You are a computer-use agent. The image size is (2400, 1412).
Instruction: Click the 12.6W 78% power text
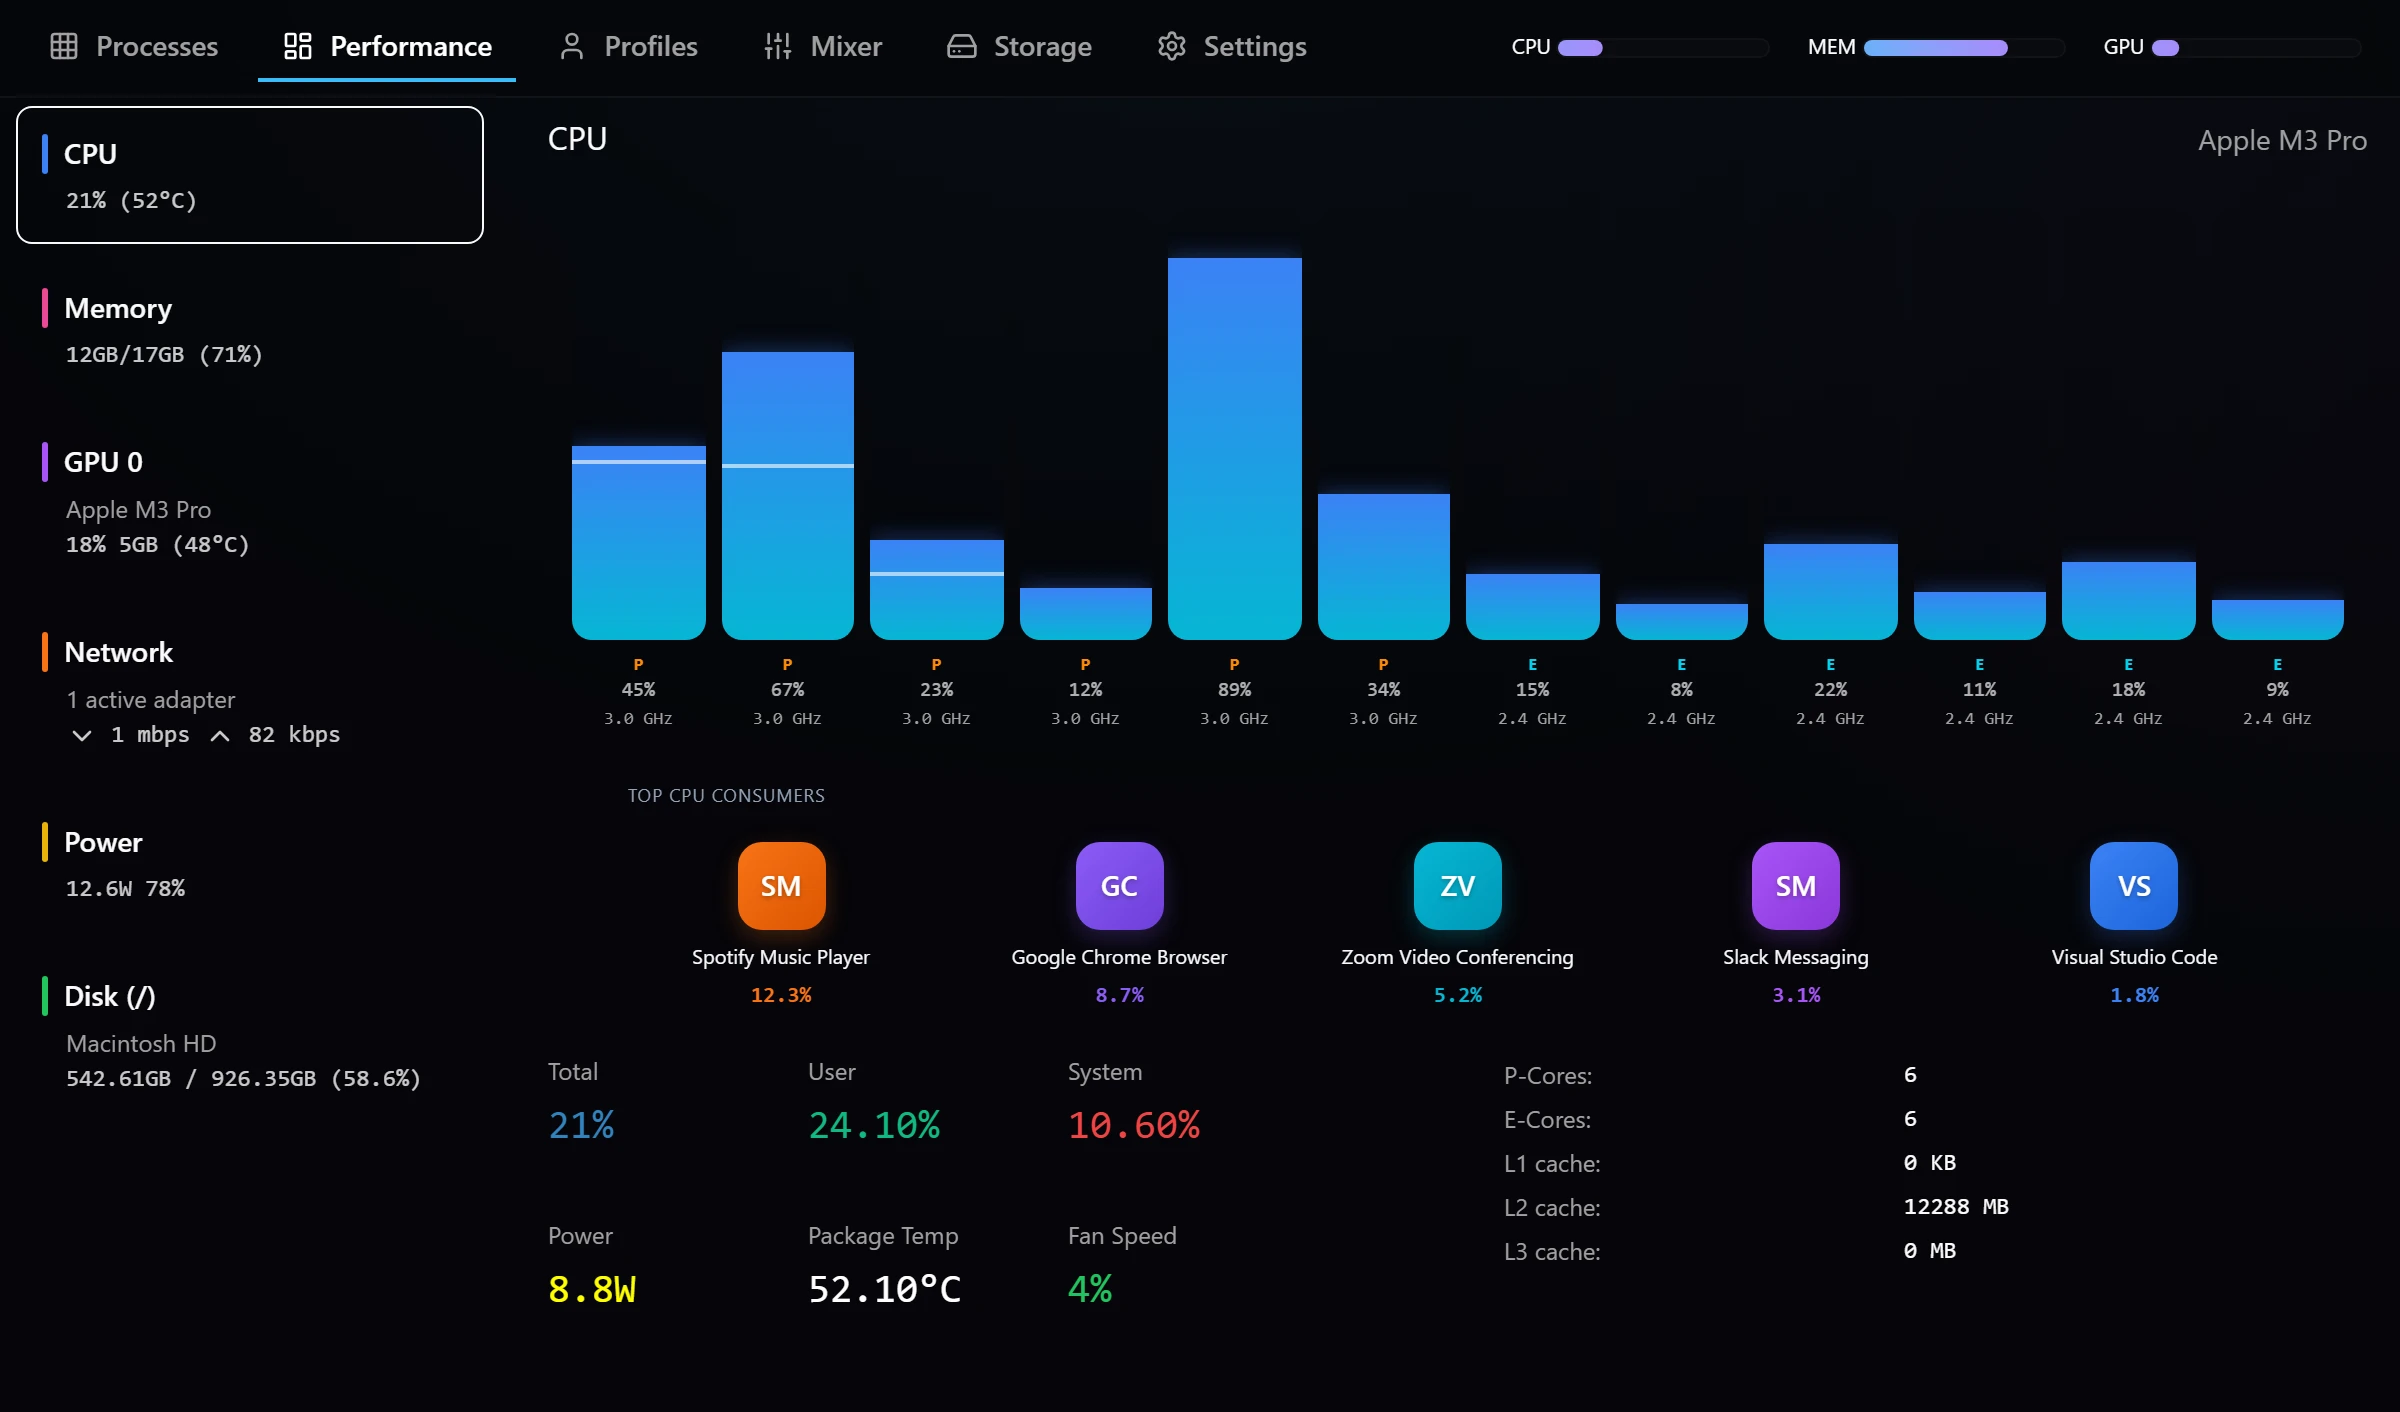(x=126, y=889)
